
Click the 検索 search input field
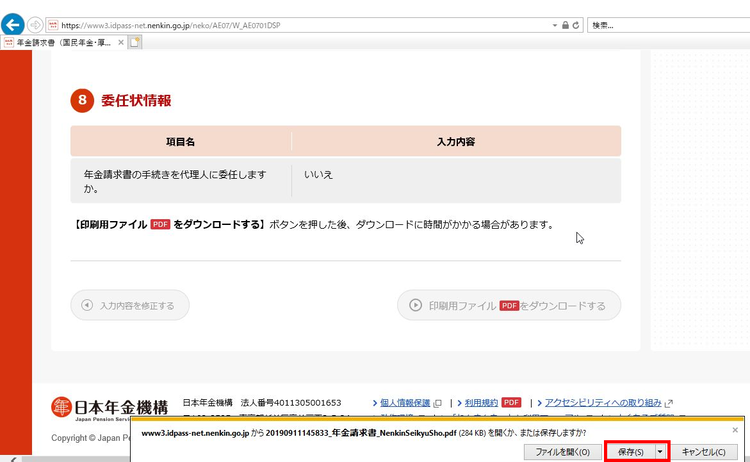tap(665, 24)
